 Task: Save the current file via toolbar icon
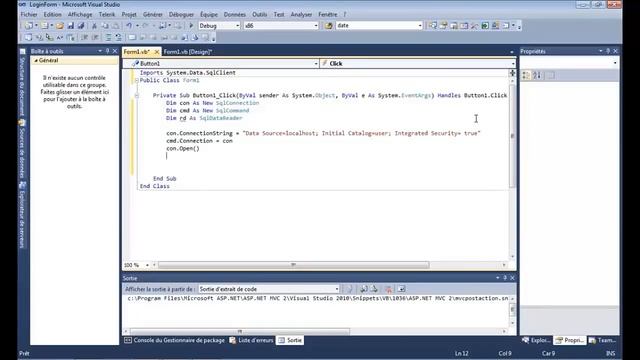71,26
